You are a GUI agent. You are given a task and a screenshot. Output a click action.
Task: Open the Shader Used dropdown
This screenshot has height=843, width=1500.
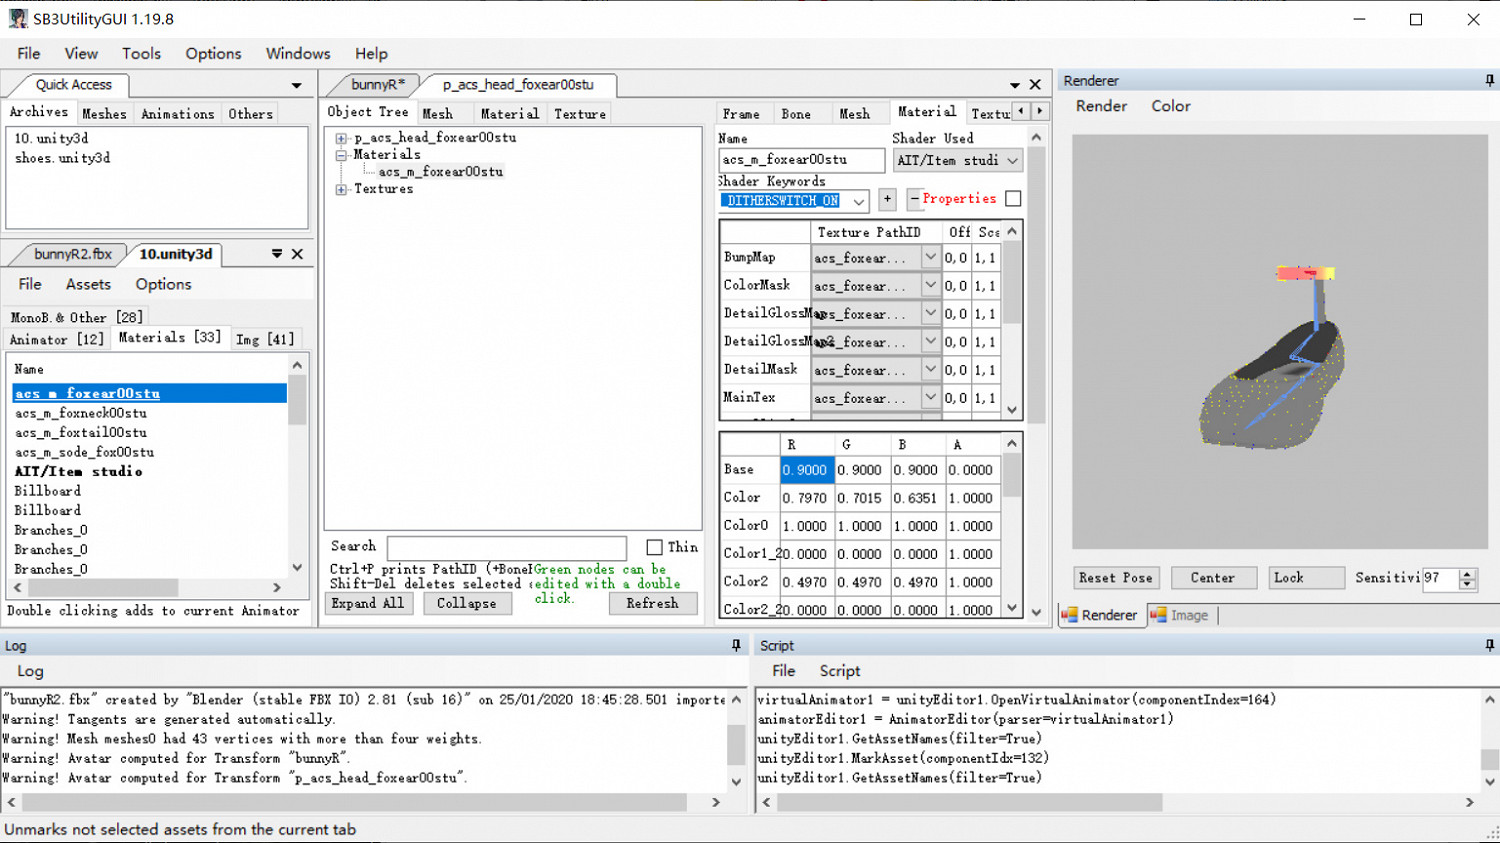coord(1012,160)
